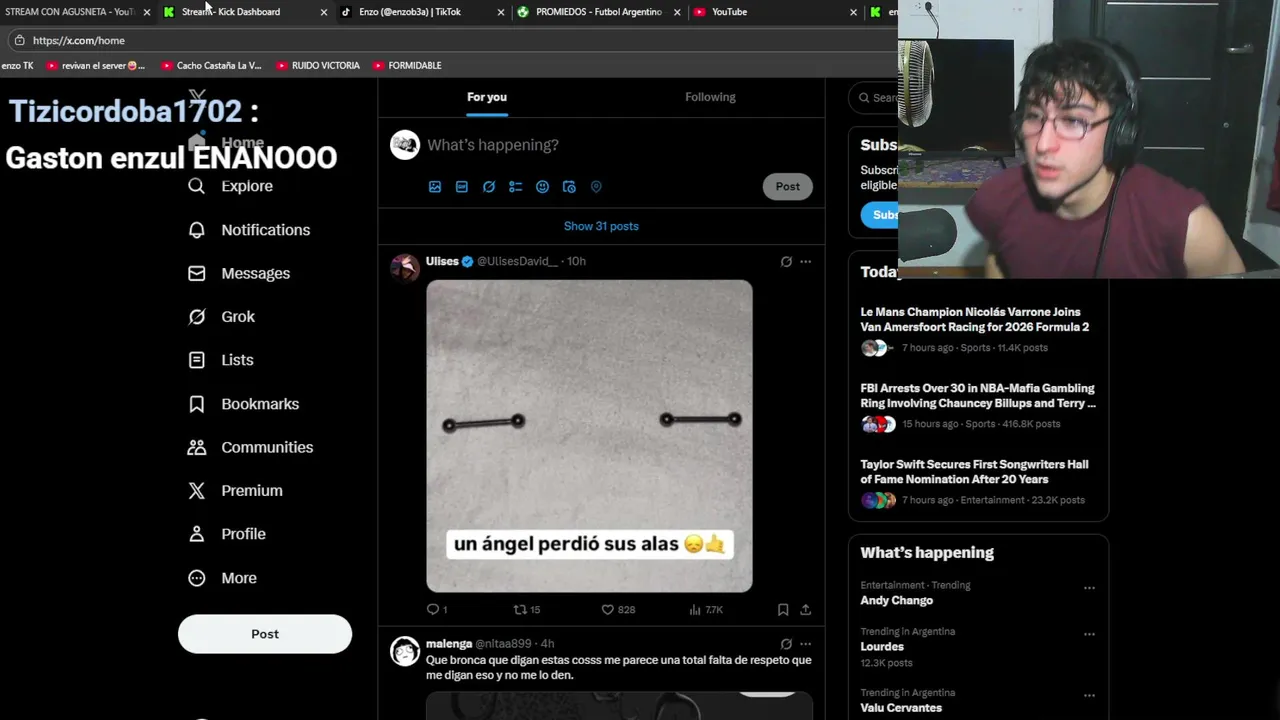Screen dimensions: 1280x720
Task: Open Profile in the sidebar
Action: point(227,534)
